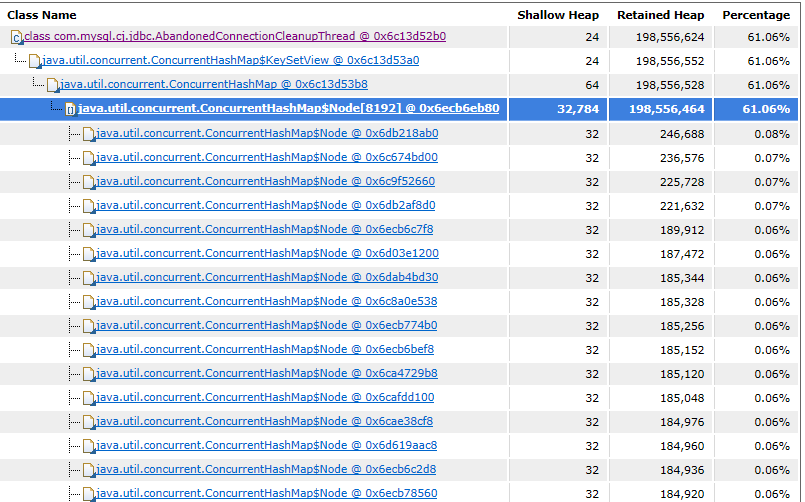Open node link @ 0x6c9f52660
The width and height of the screenshot is (805, 502).
tap(265, 181)
